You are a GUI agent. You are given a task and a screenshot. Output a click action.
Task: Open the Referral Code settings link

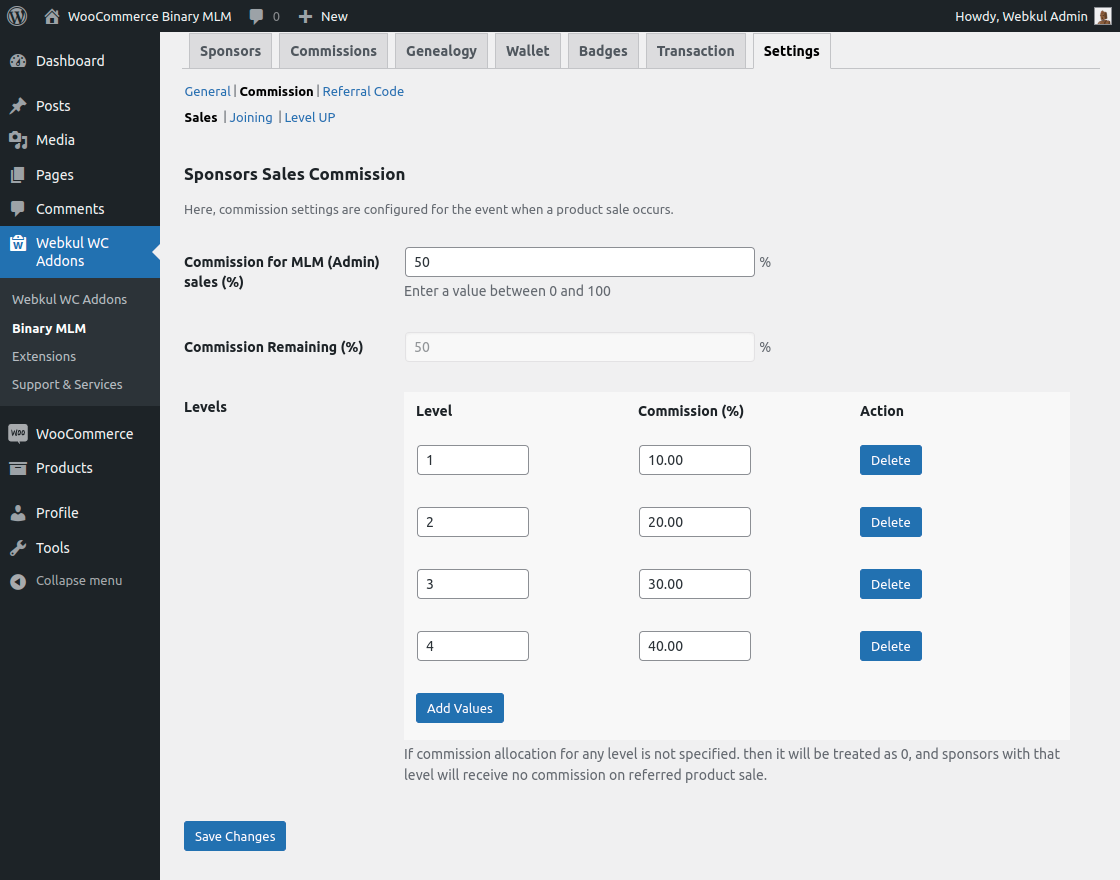pyautogui.click(x=363, y=91)
